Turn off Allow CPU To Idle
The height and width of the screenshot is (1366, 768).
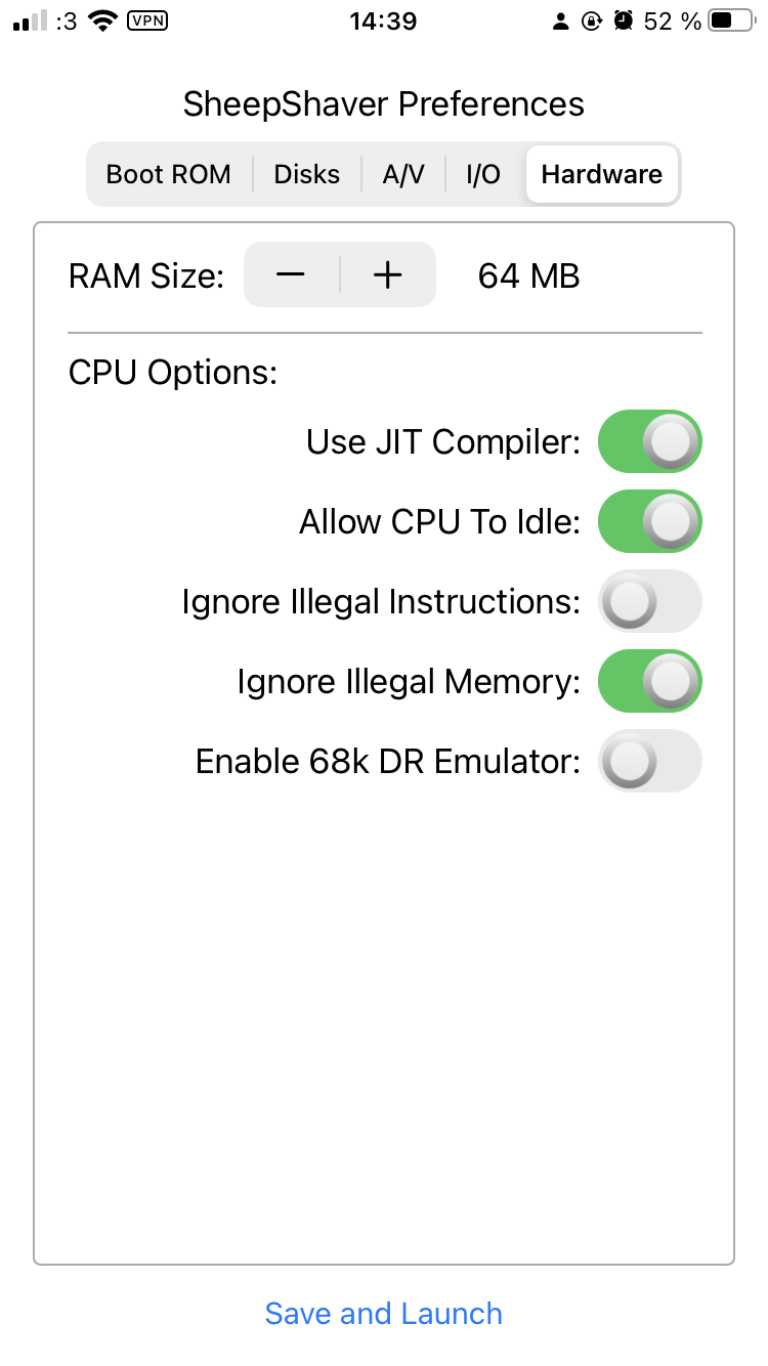(650, 521)
